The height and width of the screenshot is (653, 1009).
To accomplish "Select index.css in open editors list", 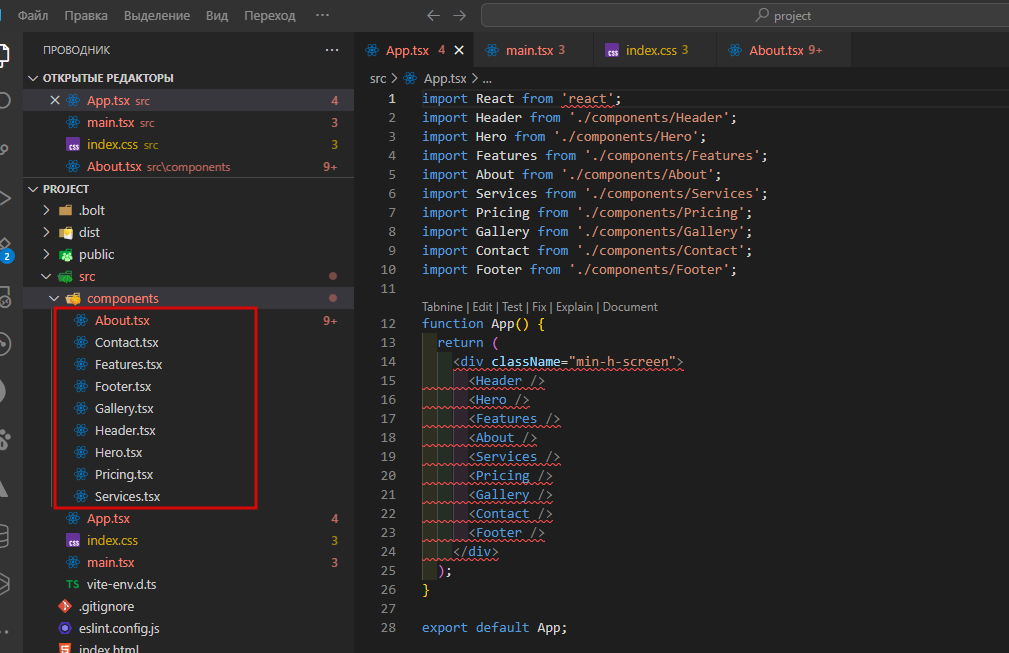I will click(189, 144).
